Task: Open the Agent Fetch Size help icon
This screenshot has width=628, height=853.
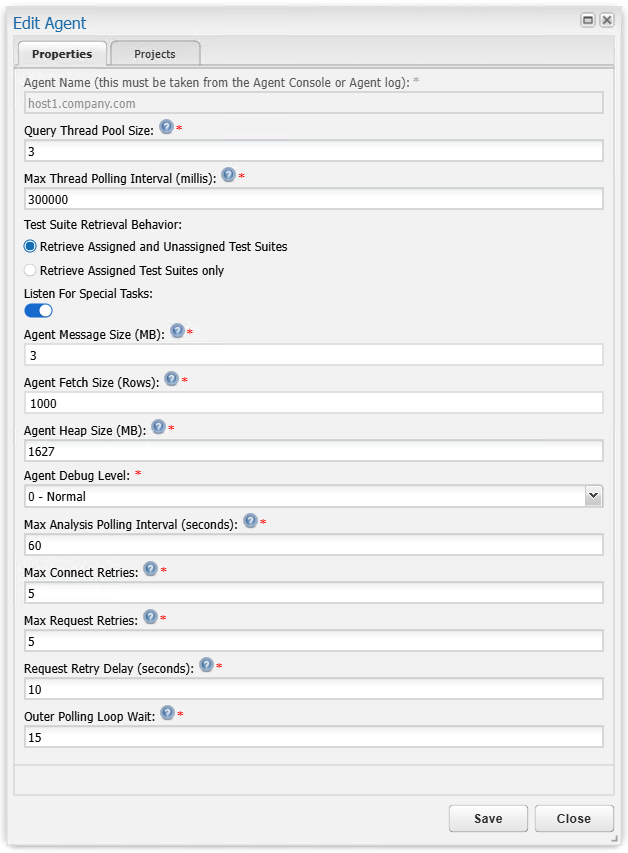Action: (x=172, y=379)
